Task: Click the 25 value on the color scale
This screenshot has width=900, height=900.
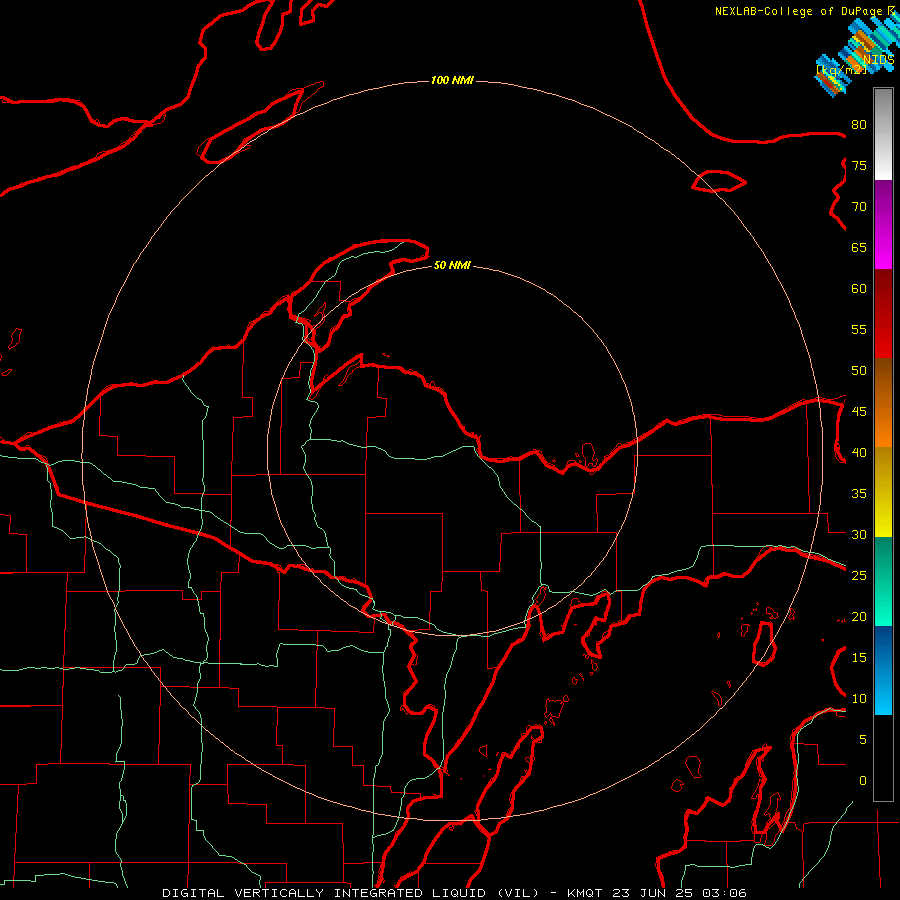Action: [x=859, y=575]
